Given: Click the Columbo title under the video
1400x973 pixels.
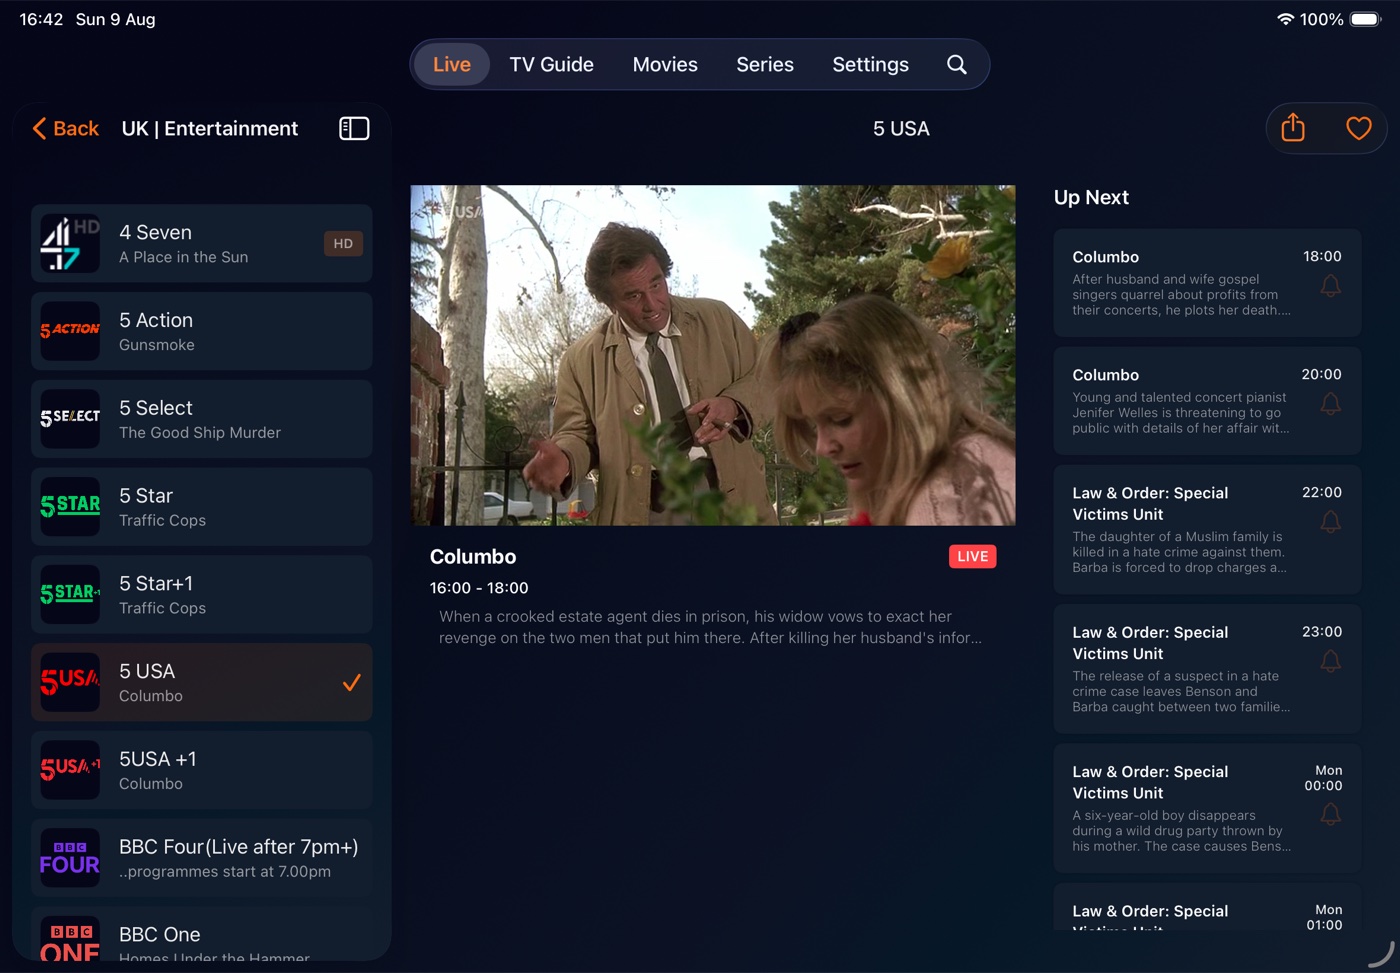Looking at the screenshot, I should (x=473, y=557).
